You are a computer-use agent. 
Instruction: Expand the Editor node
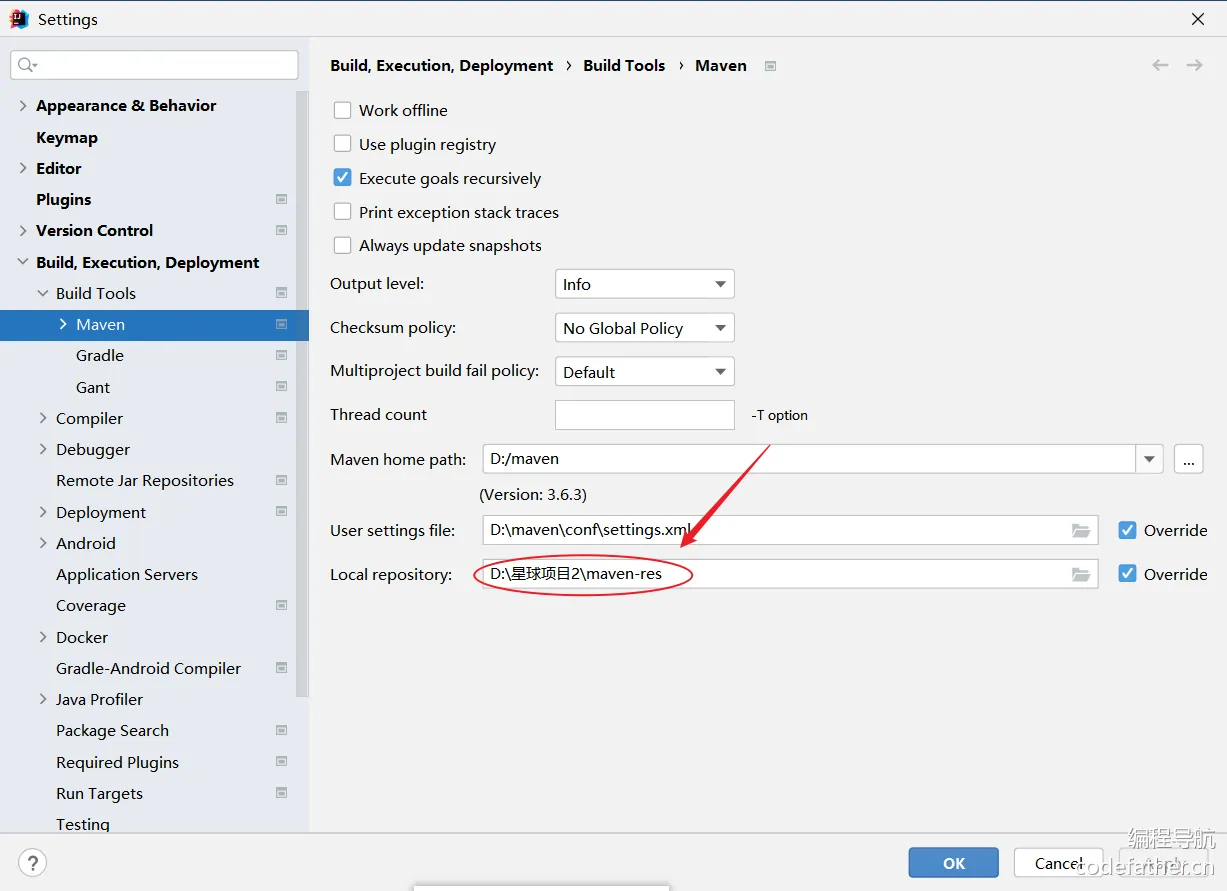click(x=23, y=169)
